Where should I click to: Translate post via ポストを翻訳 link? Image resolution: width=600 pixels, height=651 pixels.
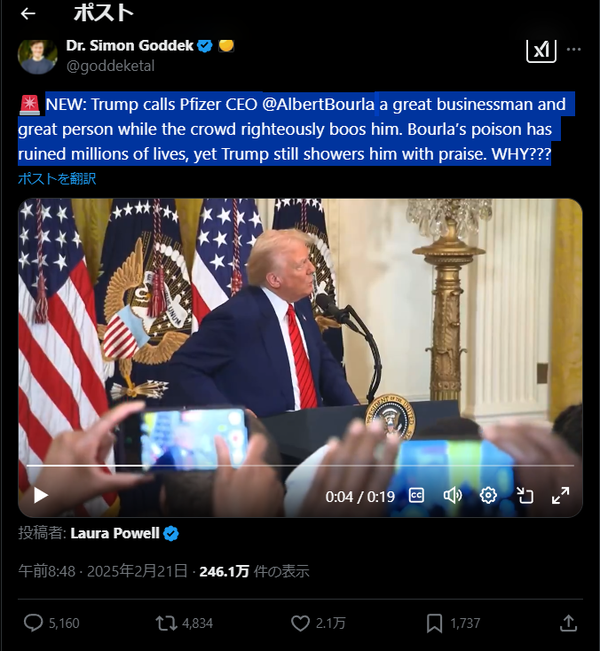coord(57,179)
